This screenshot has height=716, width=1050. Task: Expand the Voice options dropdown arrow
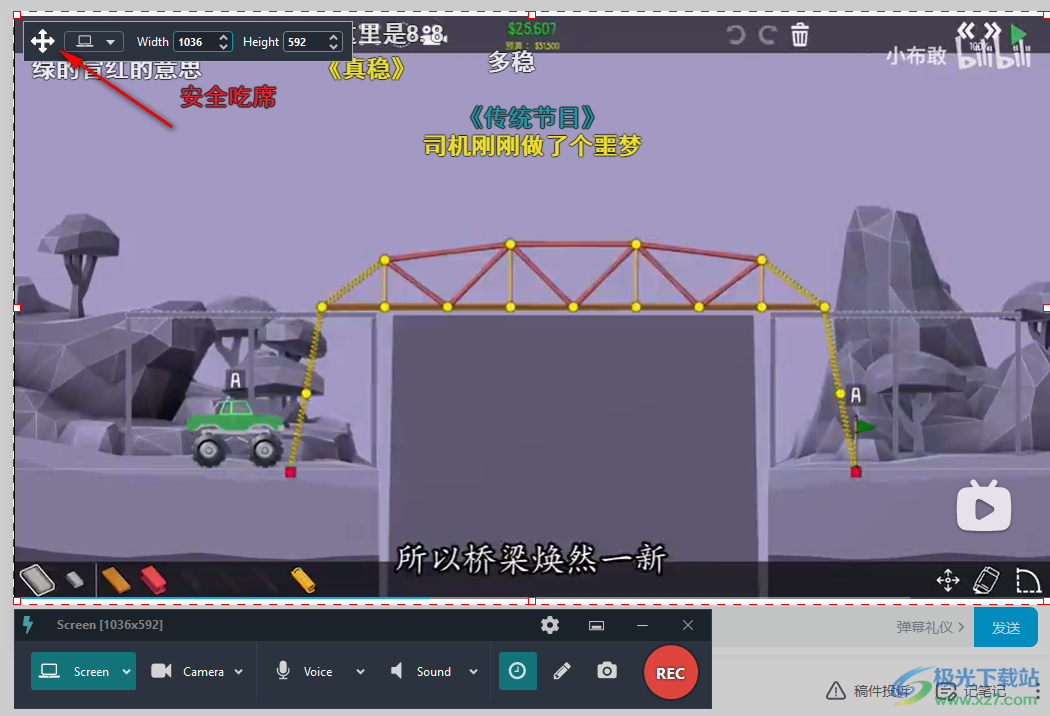[x=360, y=672]
